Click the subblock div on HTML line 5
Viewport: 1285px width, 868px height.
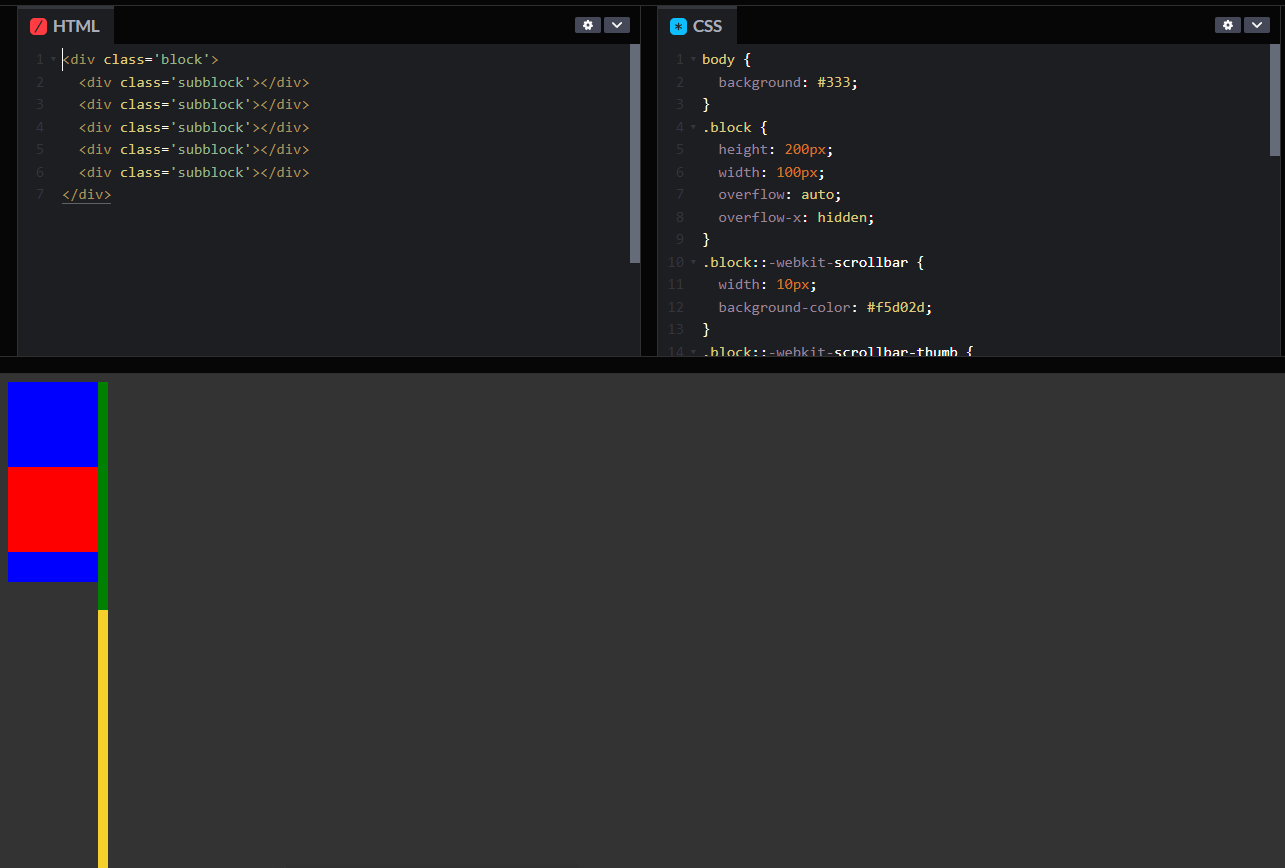coord(194,149)
